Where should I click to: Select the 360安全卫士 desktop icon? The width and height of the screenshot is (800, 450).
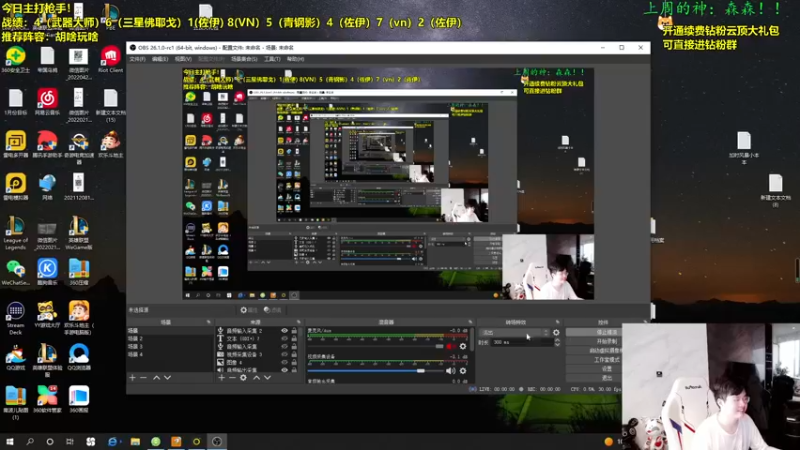(x=15, y=60)
